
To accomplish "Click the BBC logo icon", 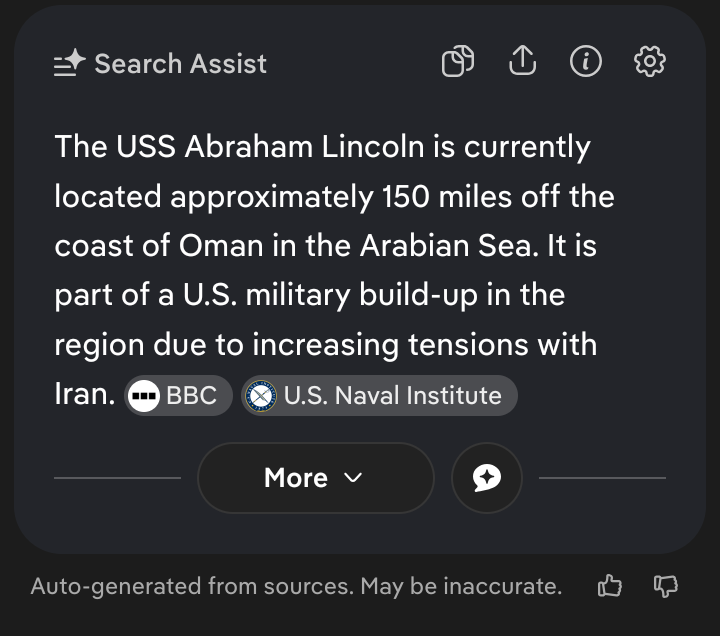I will tap(145, 396).
